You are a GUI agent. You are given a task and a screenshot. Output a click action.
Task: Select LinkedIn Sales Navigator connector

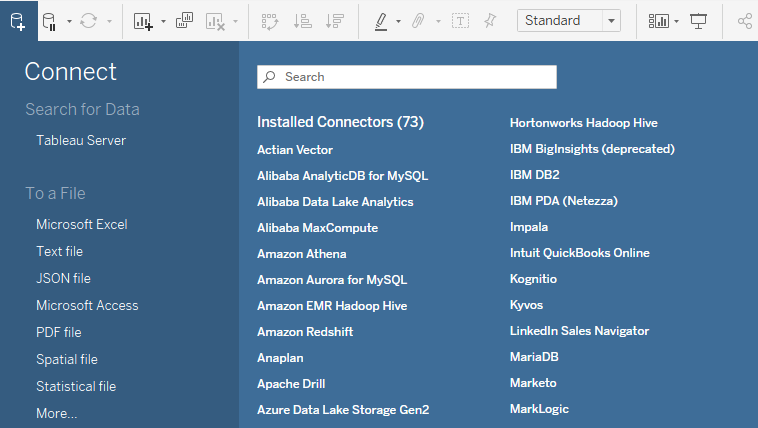[x=579, y=331]
